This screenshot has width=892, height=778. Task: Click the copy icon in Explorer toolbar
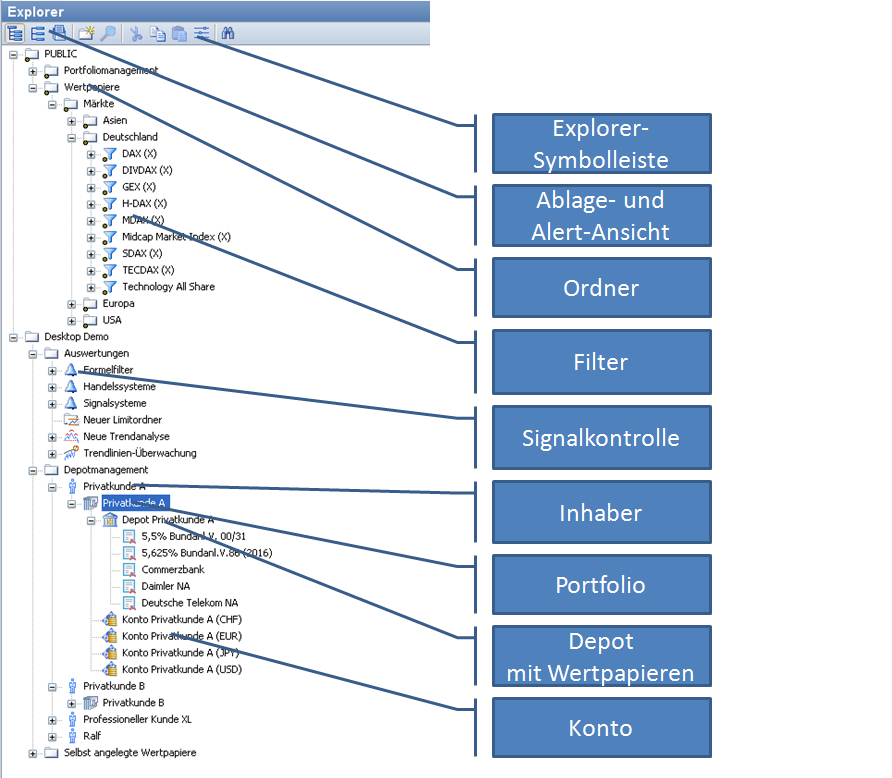click(157, 33)
